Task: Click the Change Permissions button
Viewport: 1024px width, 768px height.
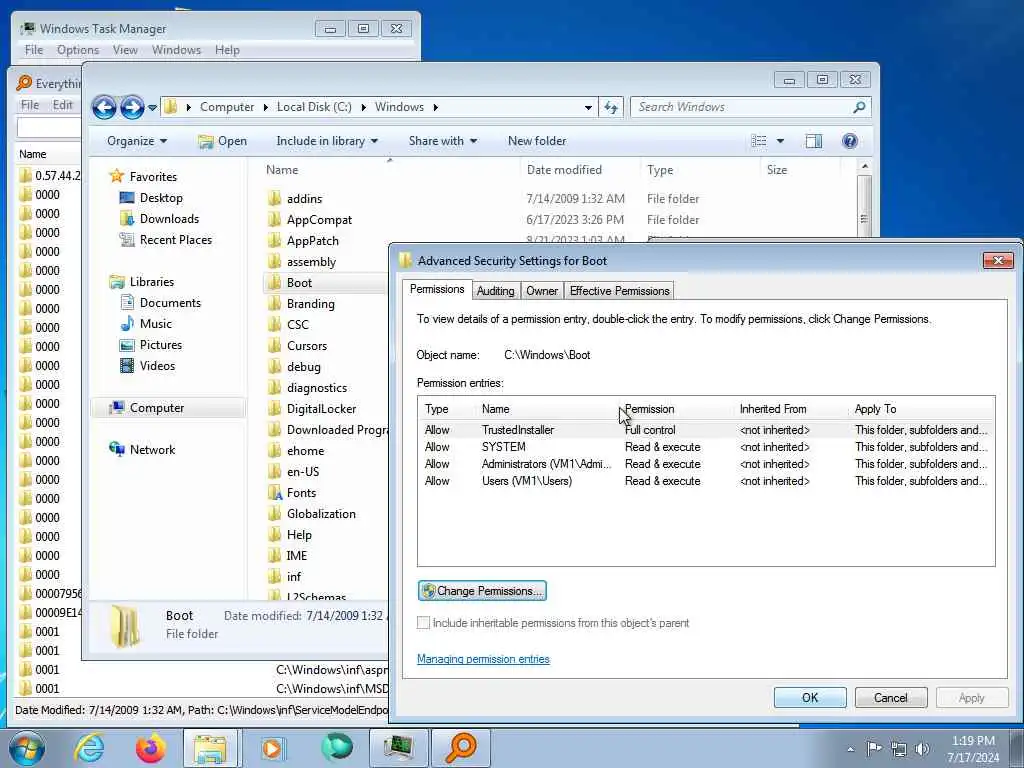Action: coord(482,591)
